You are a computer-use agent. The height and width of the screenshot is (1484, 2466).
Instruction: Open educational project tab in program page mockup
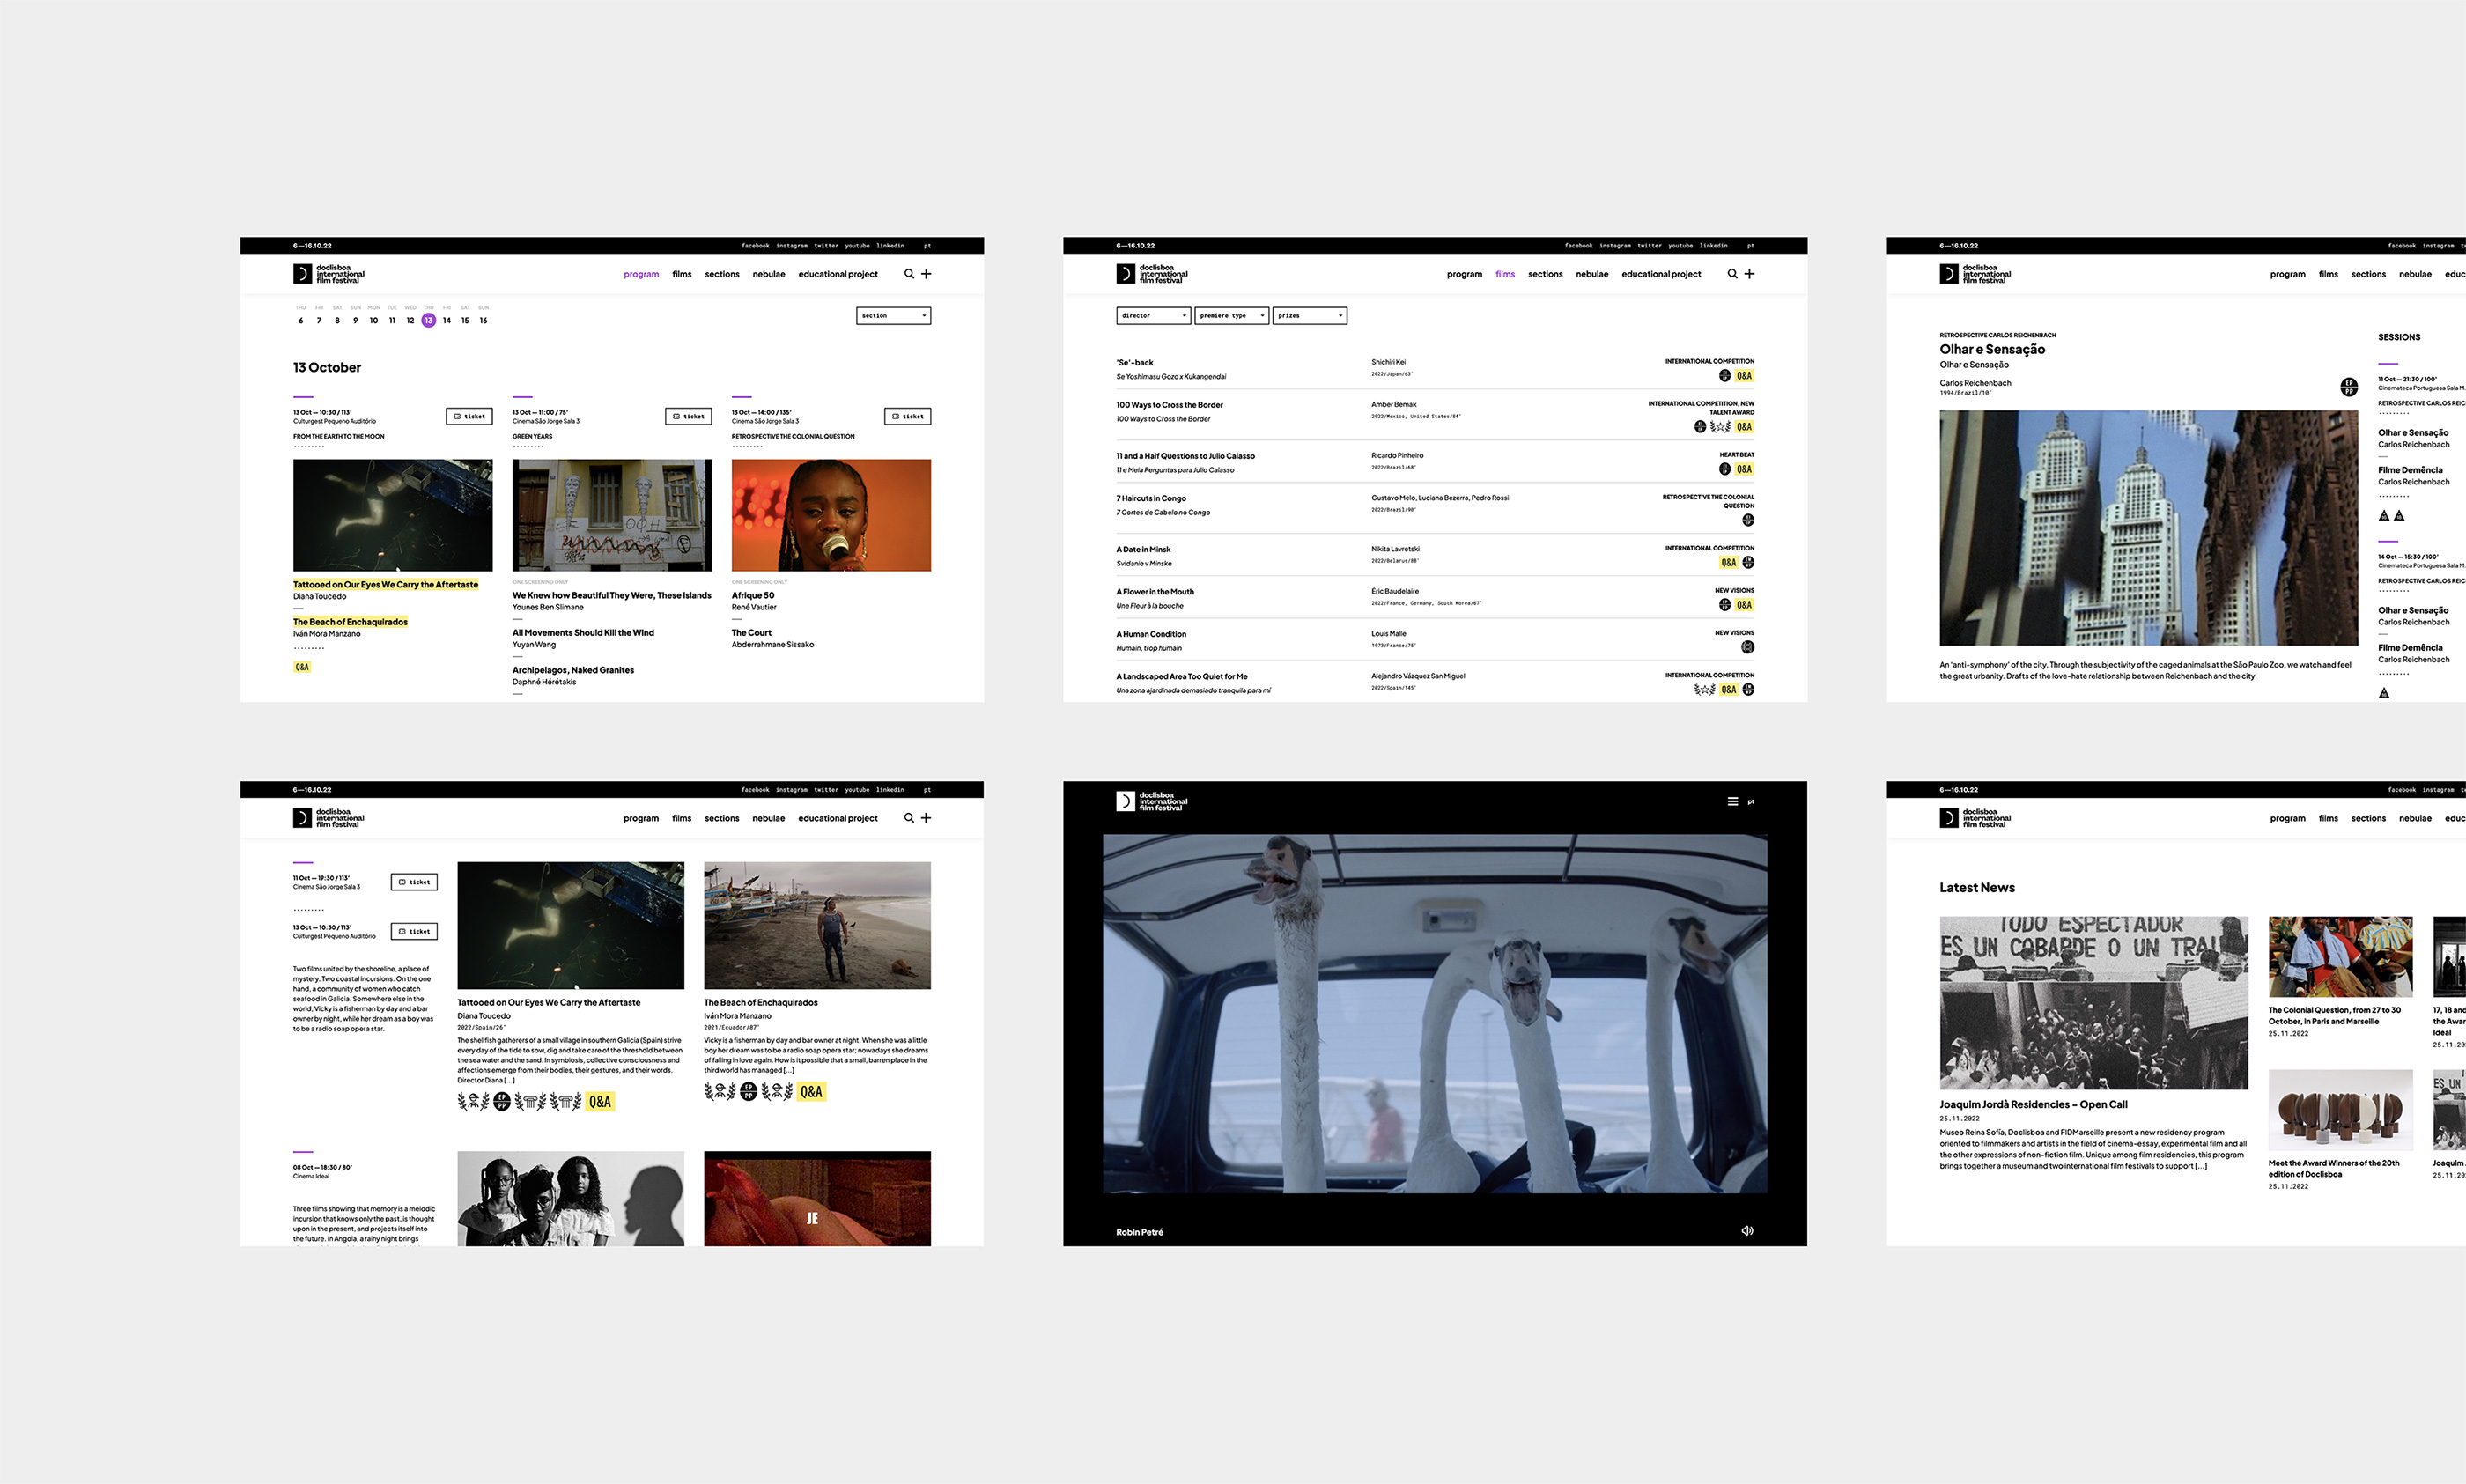pyautogui.click(x=838, y=274)
